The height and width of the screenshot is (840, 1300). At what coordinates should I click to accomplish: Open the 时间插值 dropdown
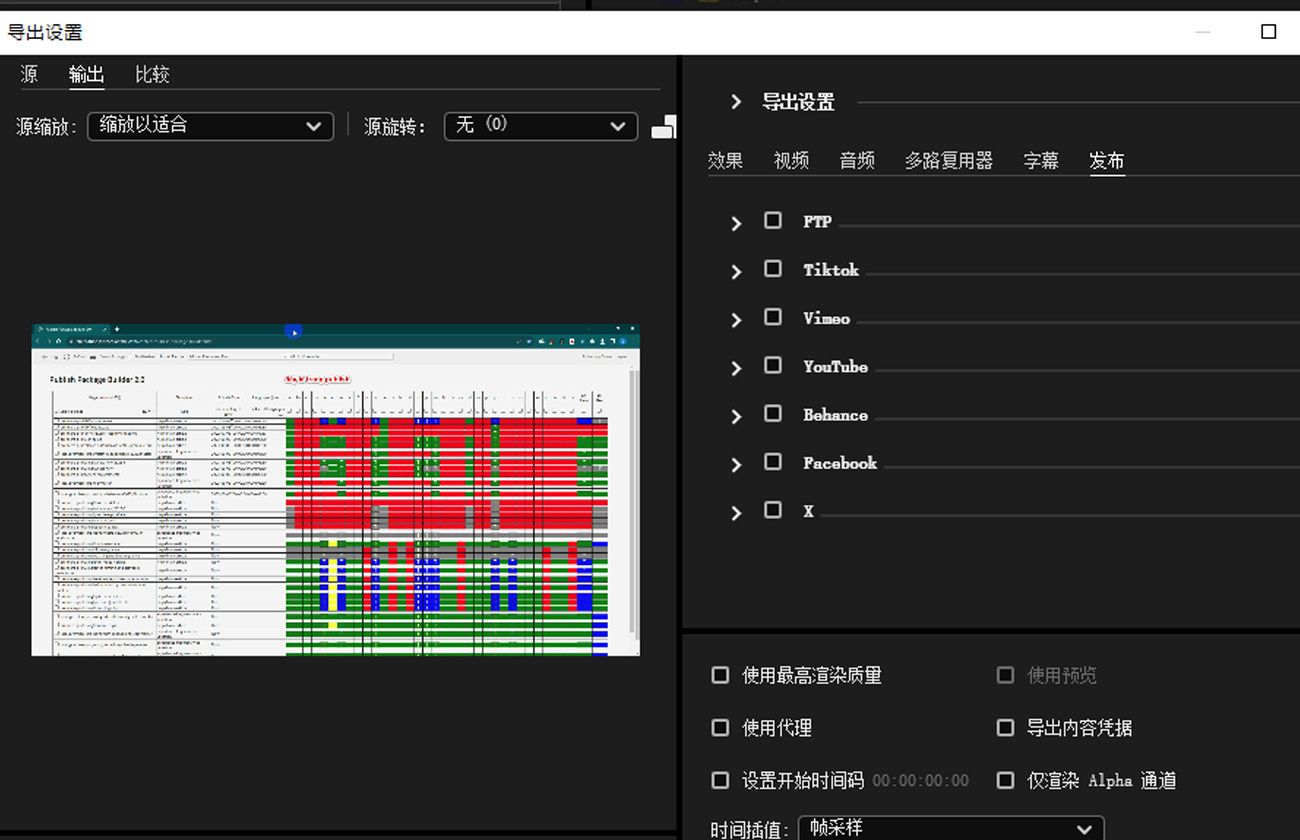[950, 828]
